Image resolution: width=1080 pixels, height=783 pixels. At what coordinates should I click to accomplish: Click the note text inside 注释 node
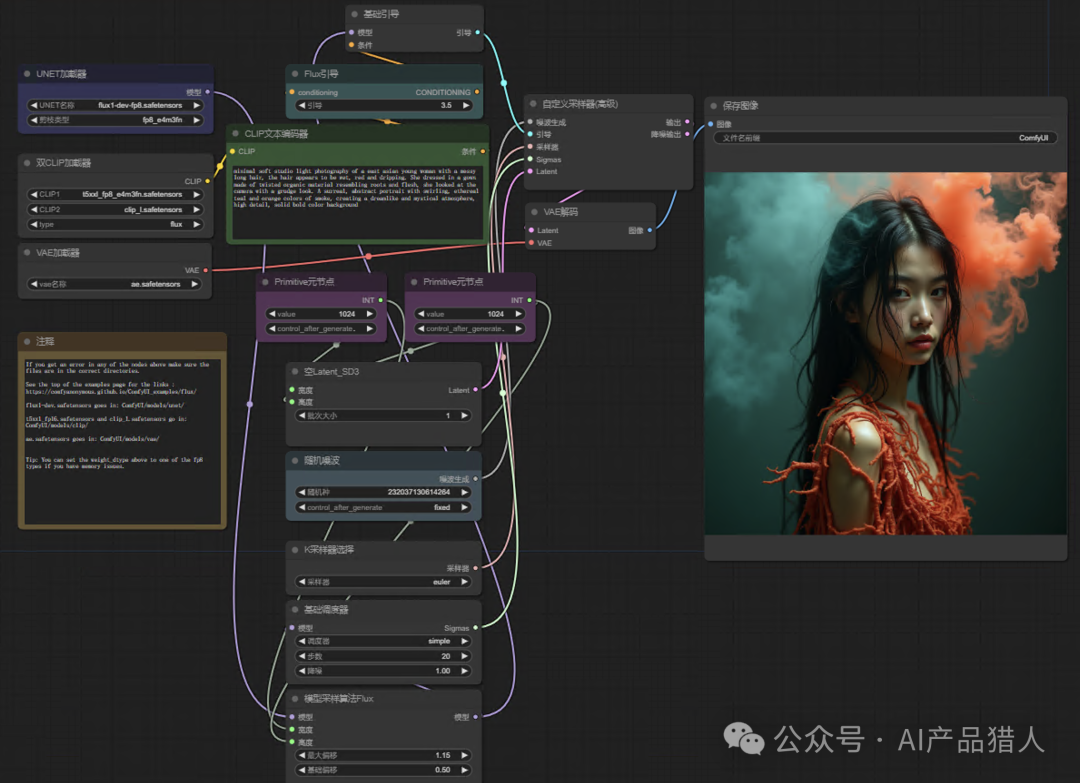click(123, 441)
